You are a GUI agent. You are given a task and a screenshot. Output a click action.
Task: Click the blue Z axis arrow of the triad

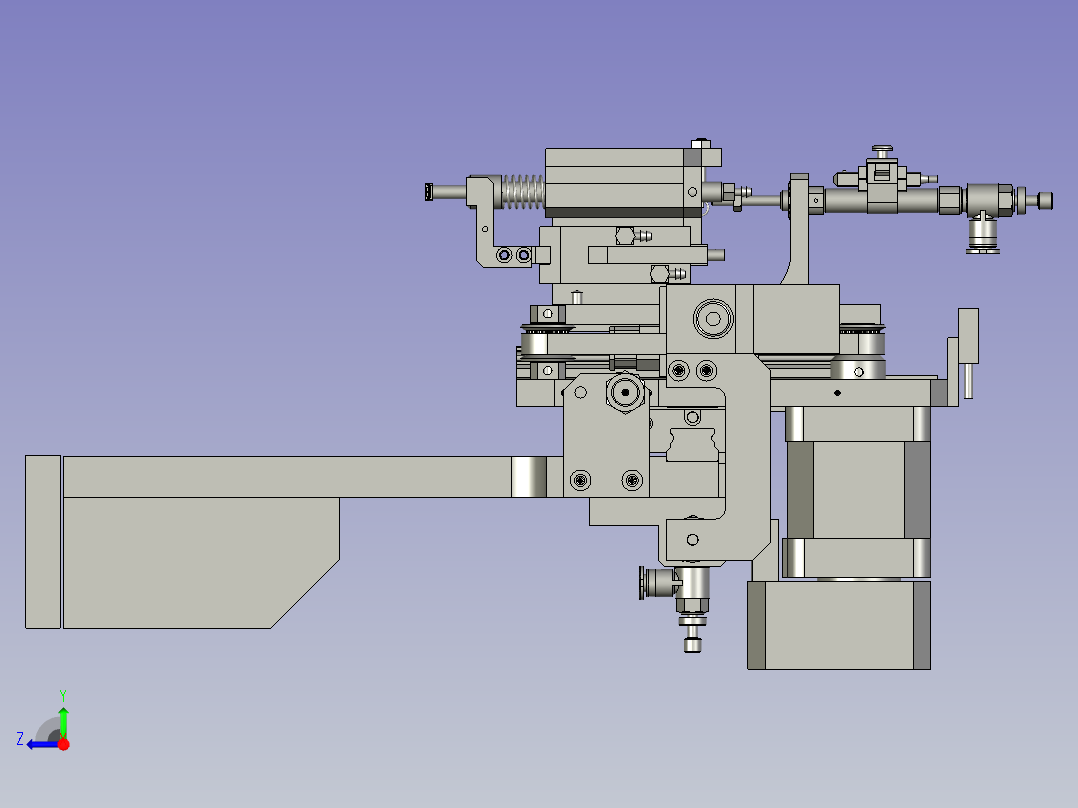[43, 745]
